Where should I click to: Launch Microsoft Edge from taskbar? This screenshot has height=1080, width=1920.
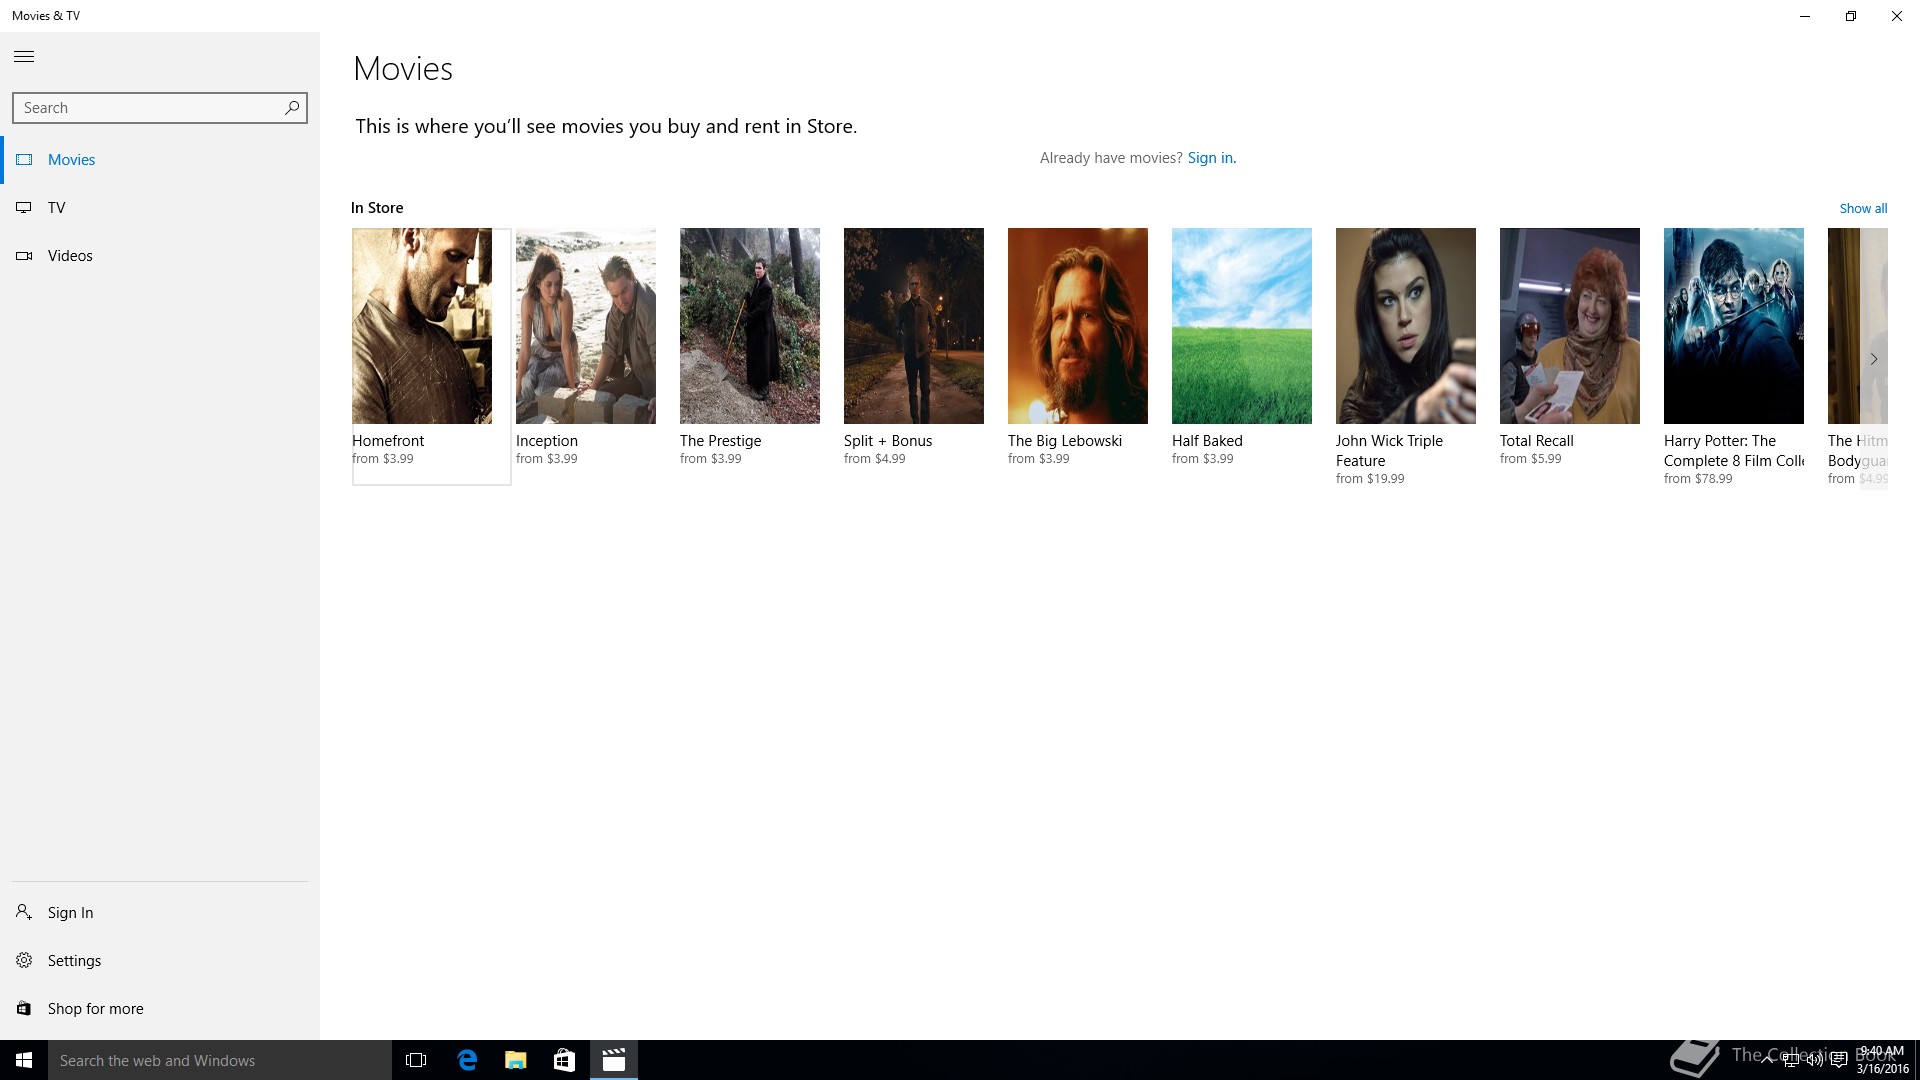pyautogui.click(x=466, y=1060)
